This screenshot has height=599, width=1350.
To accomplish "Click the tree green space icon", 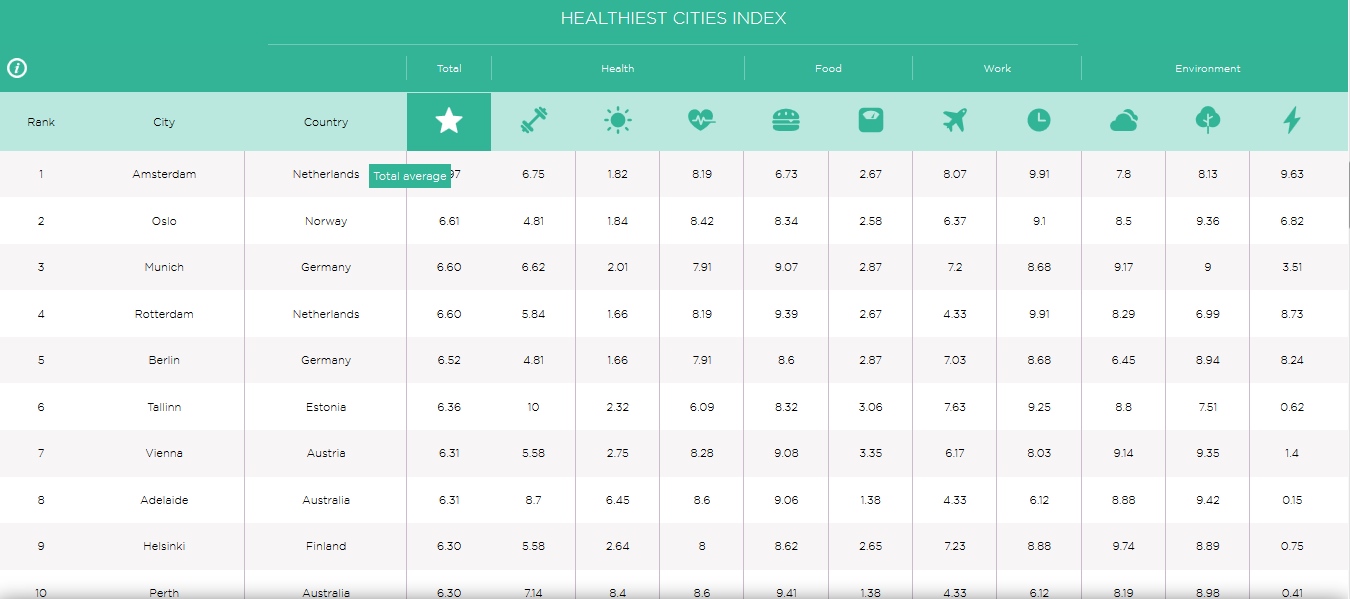I will 1208,122.
